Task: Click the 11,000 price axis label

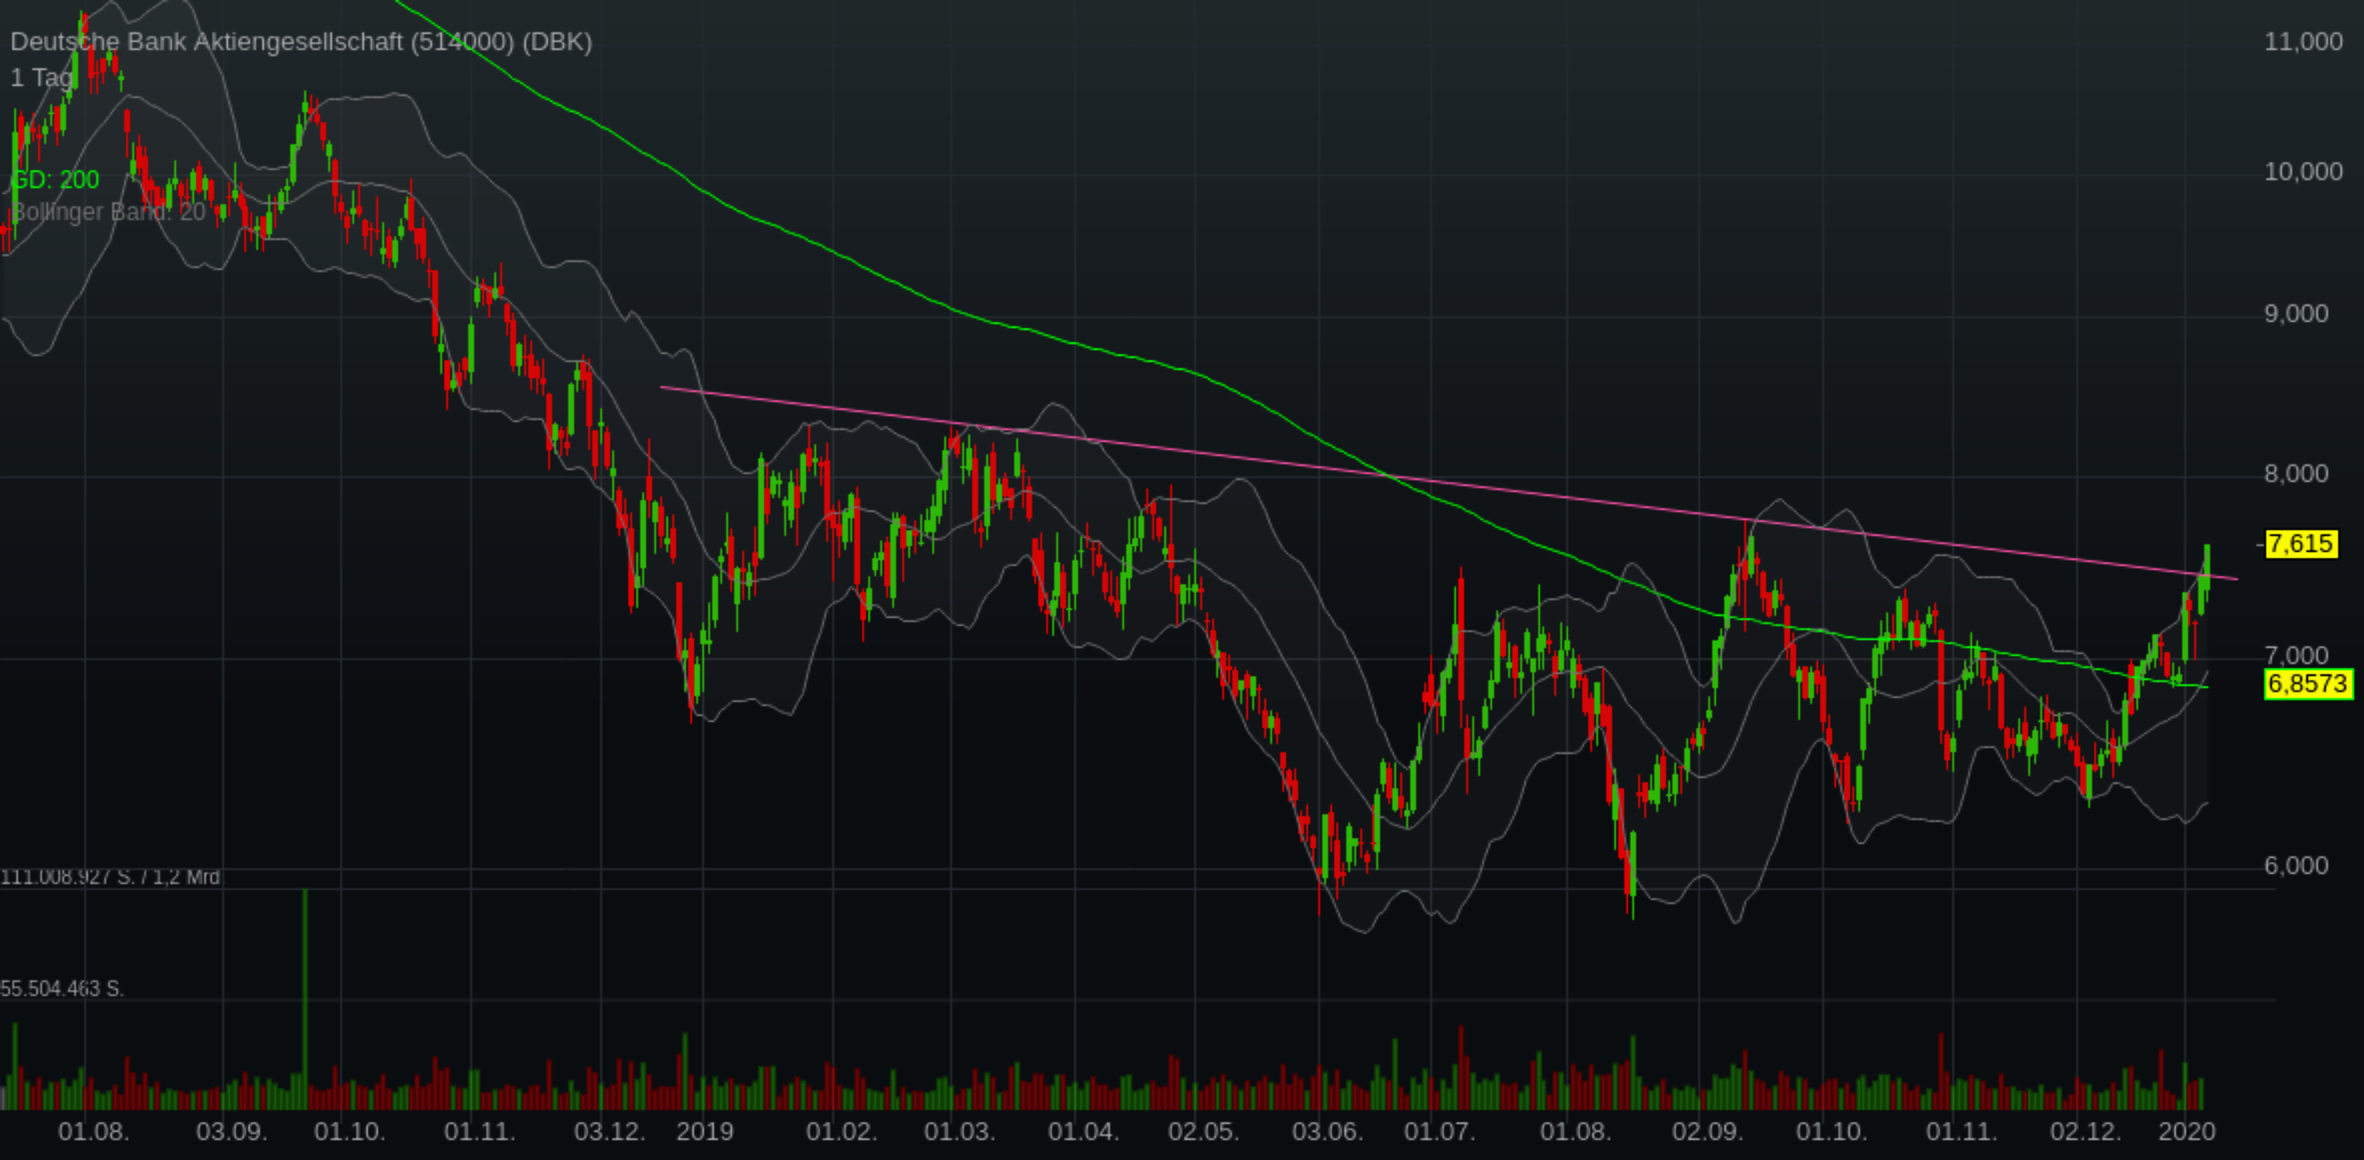Action: [x=2303, y=42]
